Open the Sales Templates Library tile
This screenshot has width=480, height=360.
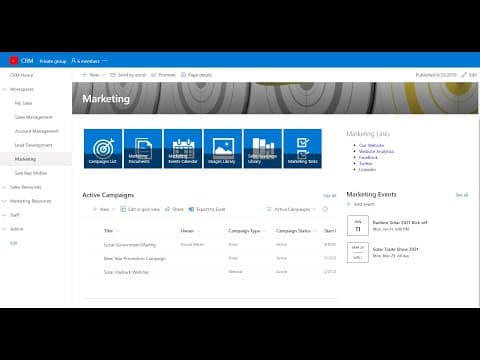click(263, 148)
